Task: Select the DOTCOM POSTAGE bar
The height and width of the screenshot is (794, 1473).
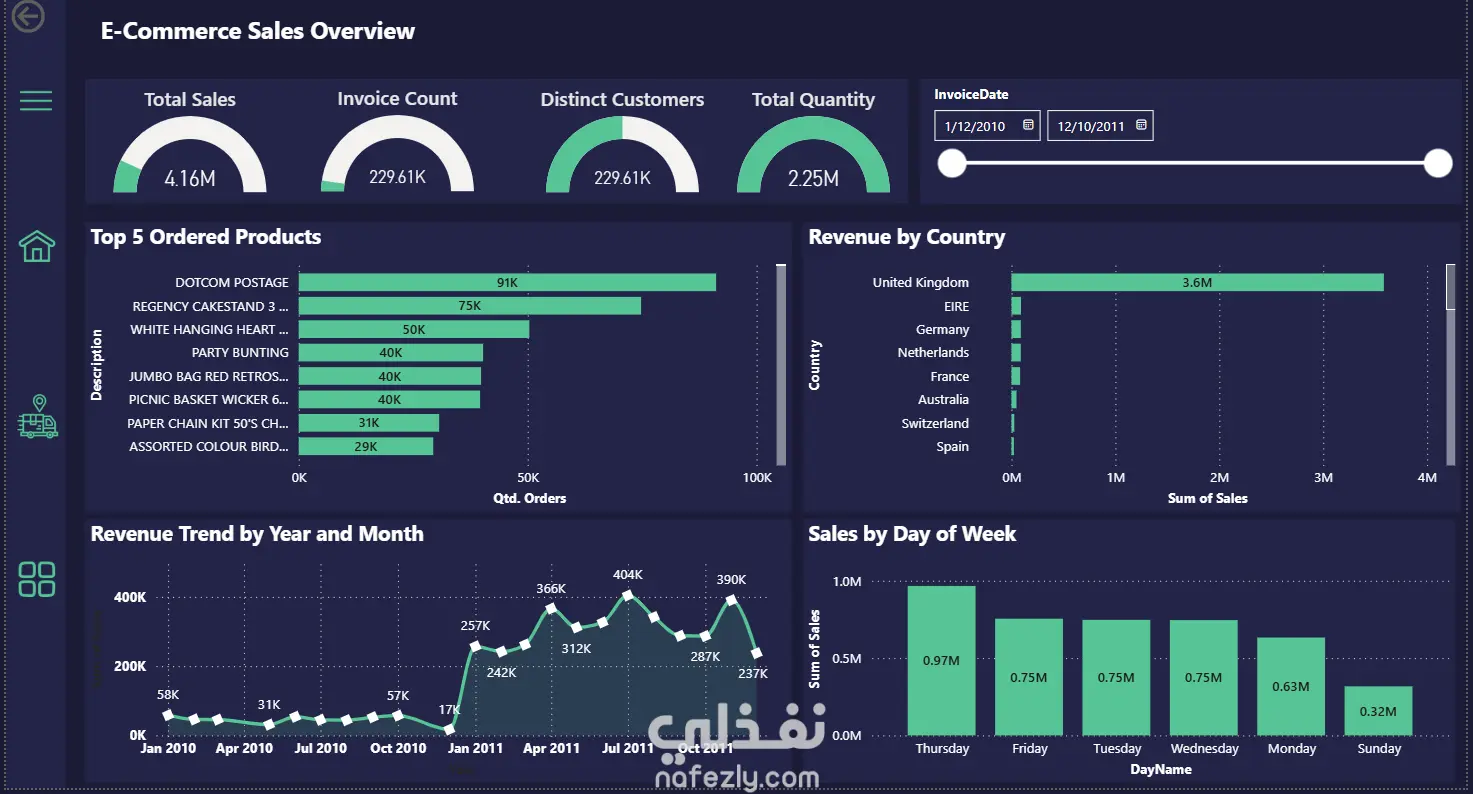Action: 507,283
